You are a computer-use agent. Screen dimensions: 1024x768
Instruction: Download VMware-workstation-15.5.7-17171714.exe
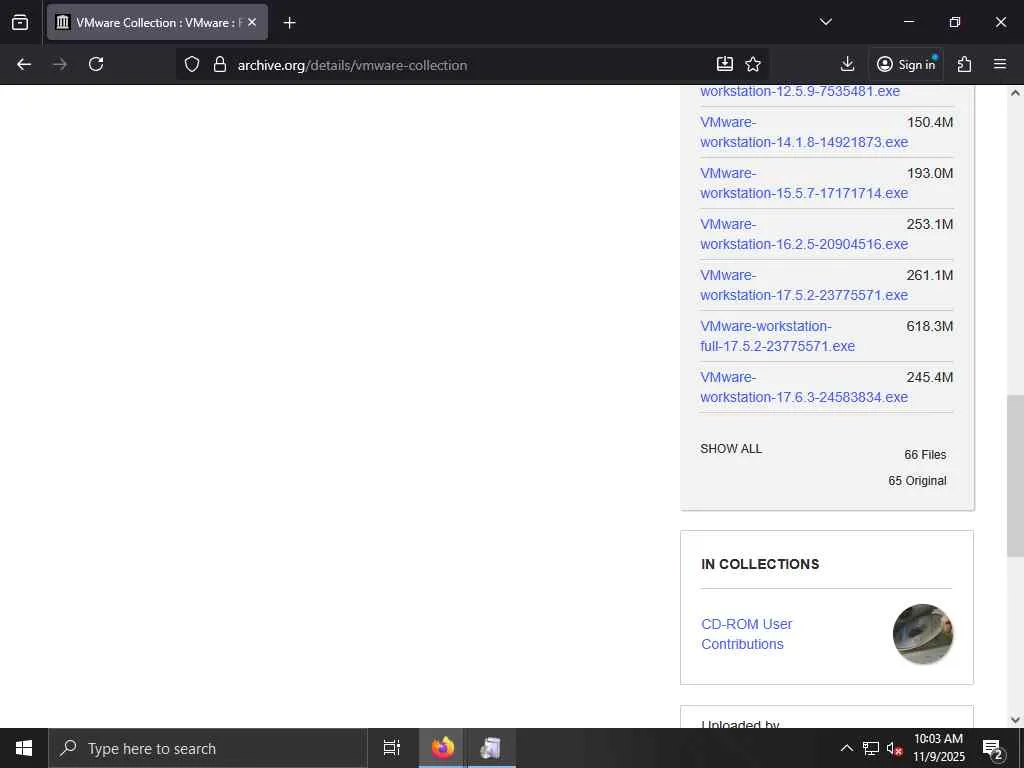click(804, 183)
